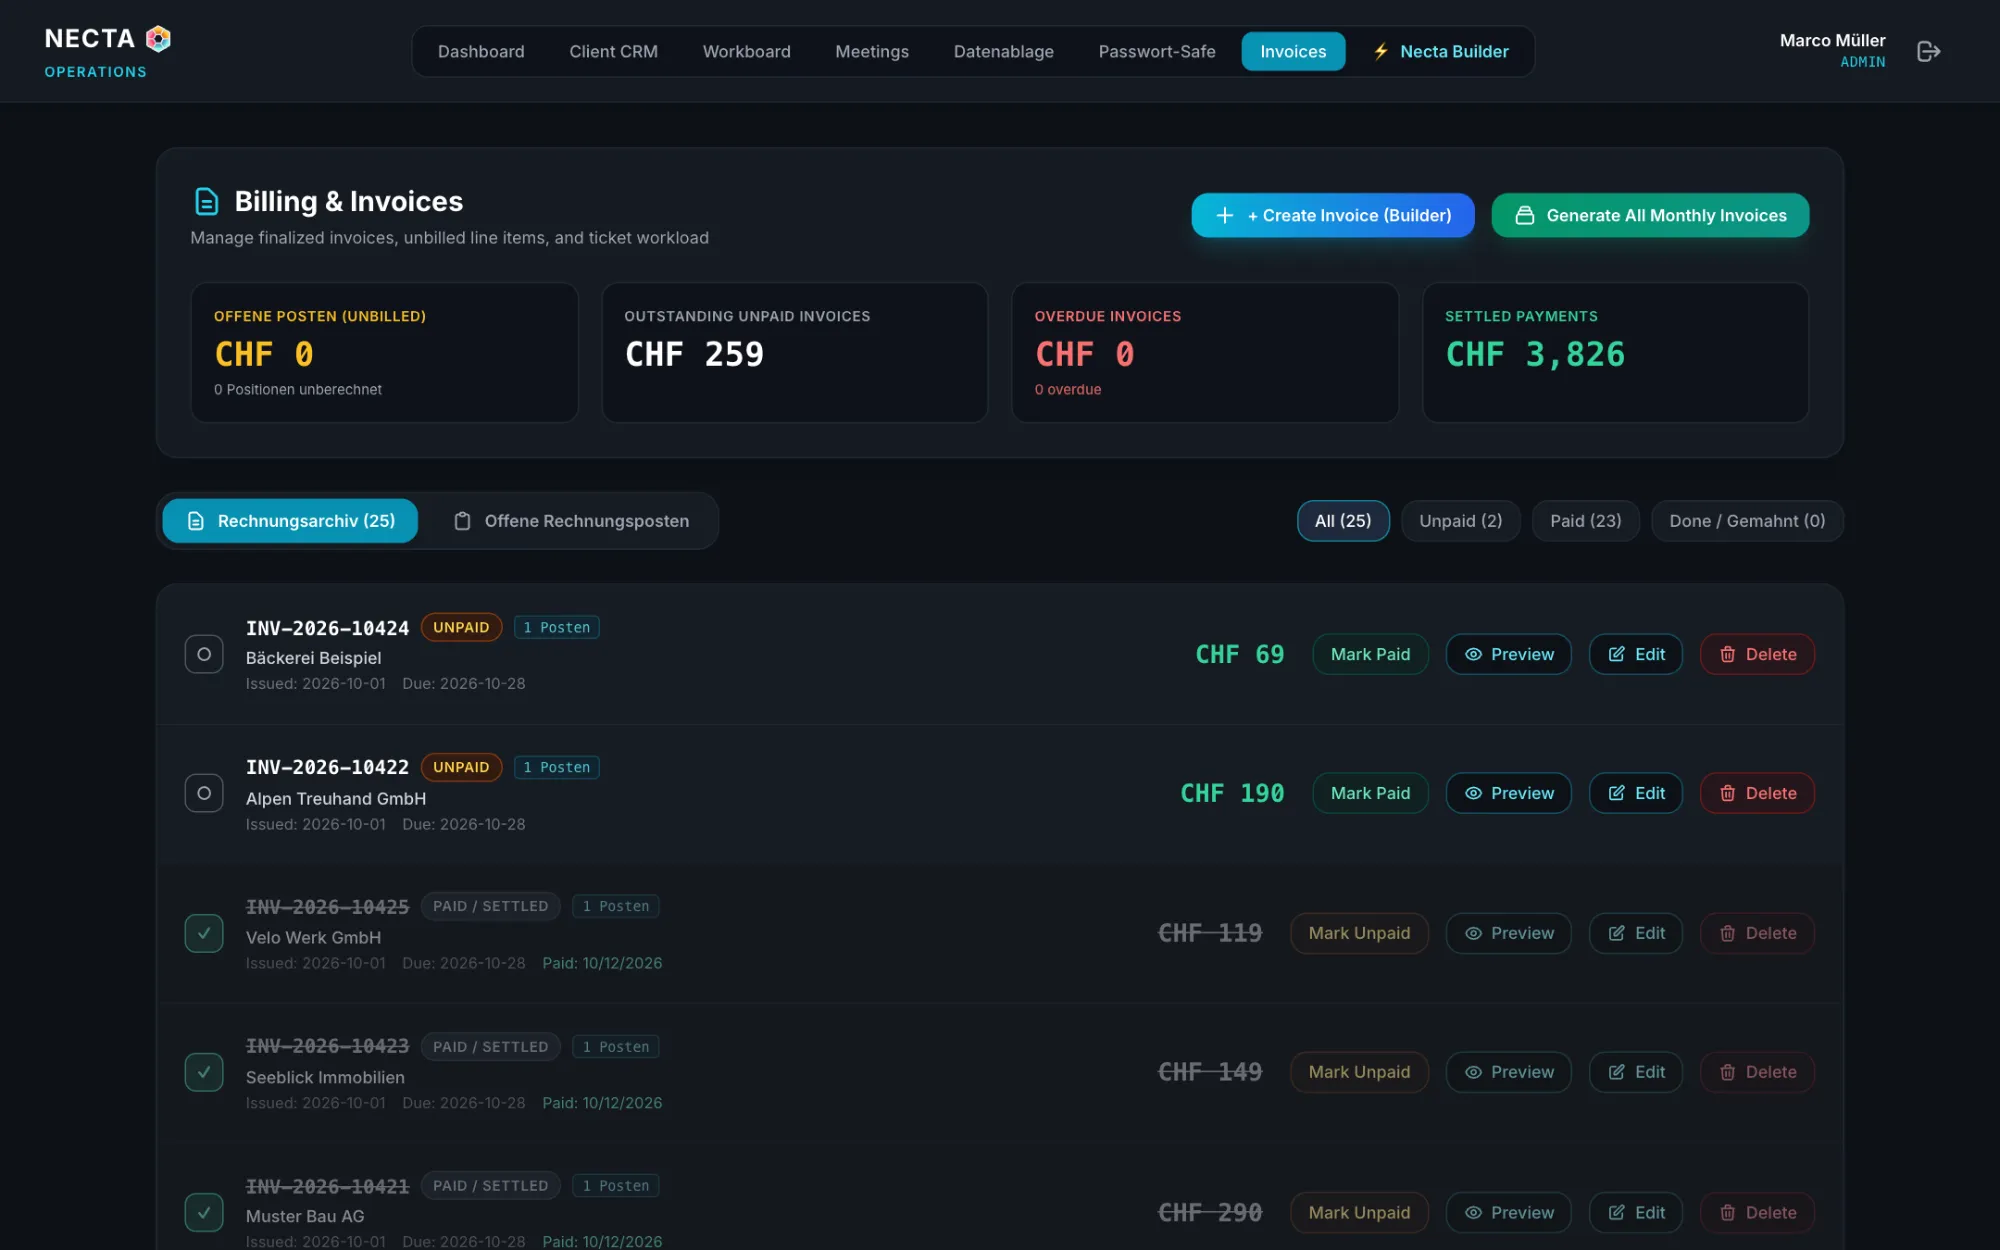The width and height of the screenshot is (2000, 1250).
Task: Click the logout icon next to Marco Müller
Action: point(1928,51)
